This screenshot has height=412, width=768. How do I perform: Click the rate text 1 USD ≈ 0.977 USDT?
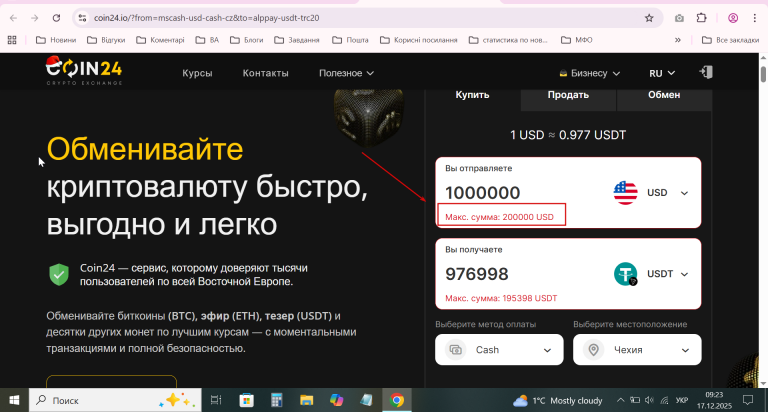(568, 135)
